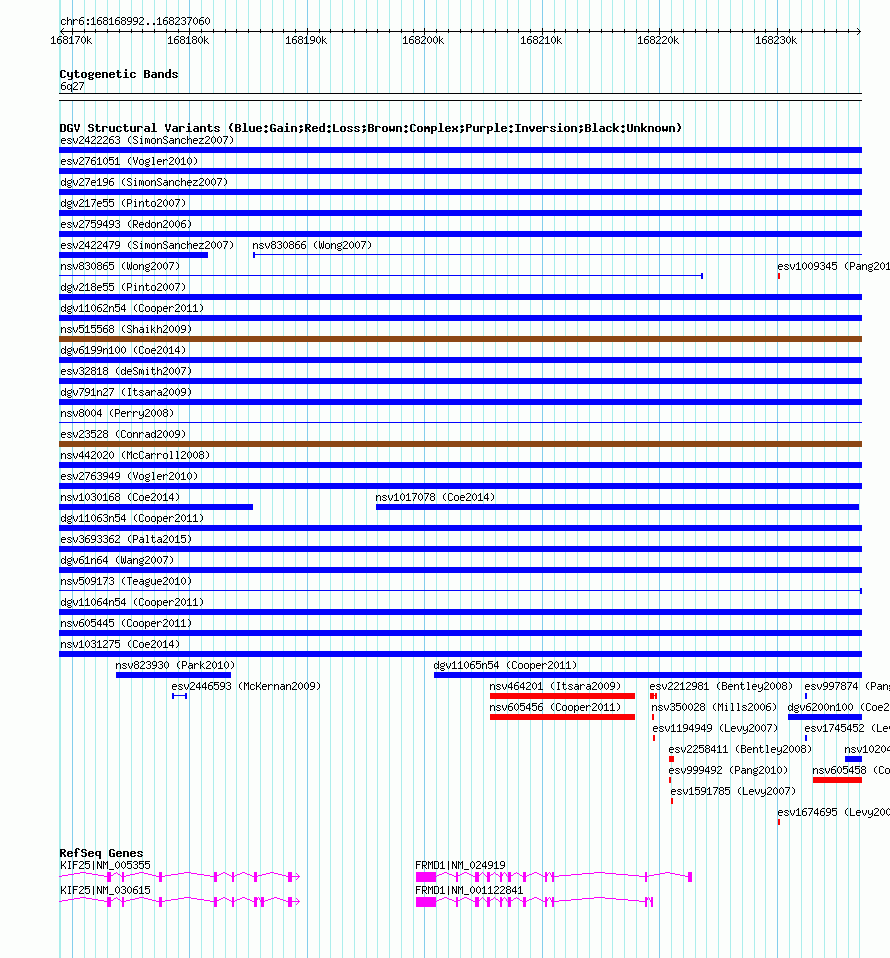Click the 168220k ruler tick label
Viewport: 890px width, 958px height.
click(658, 40)
